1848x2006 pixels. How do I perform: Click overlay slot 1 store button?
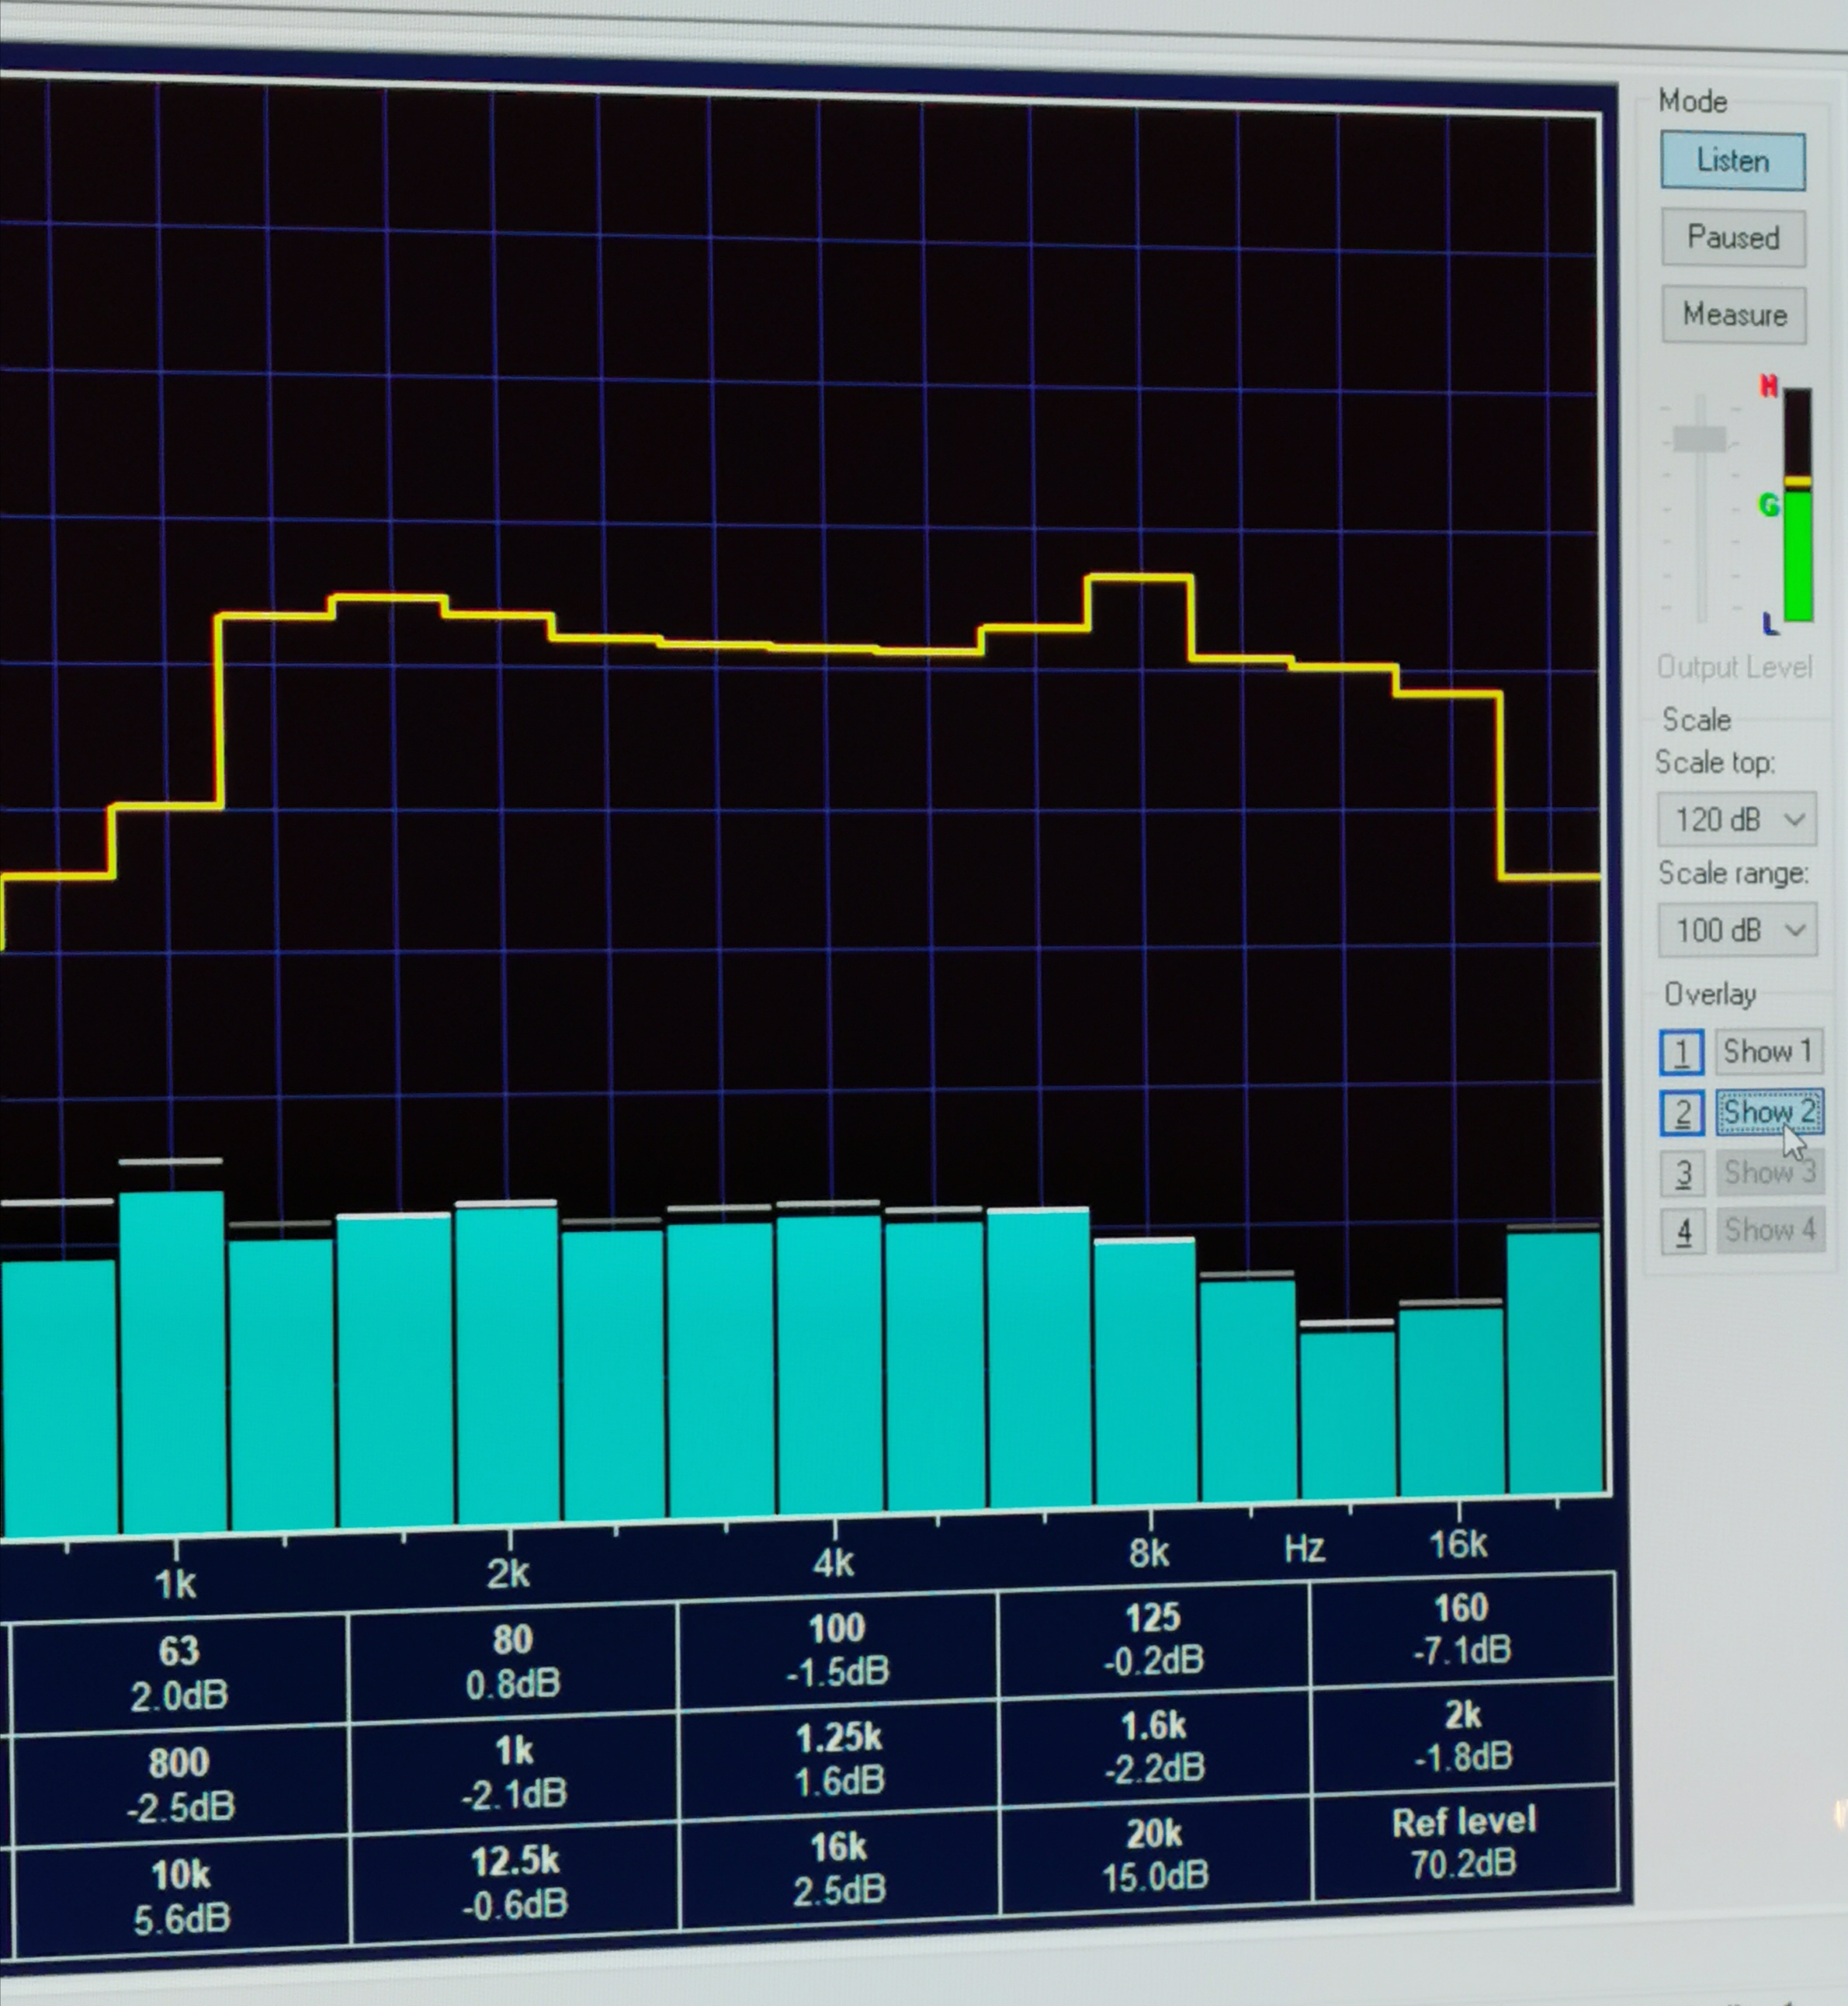click(1681, 1052)
